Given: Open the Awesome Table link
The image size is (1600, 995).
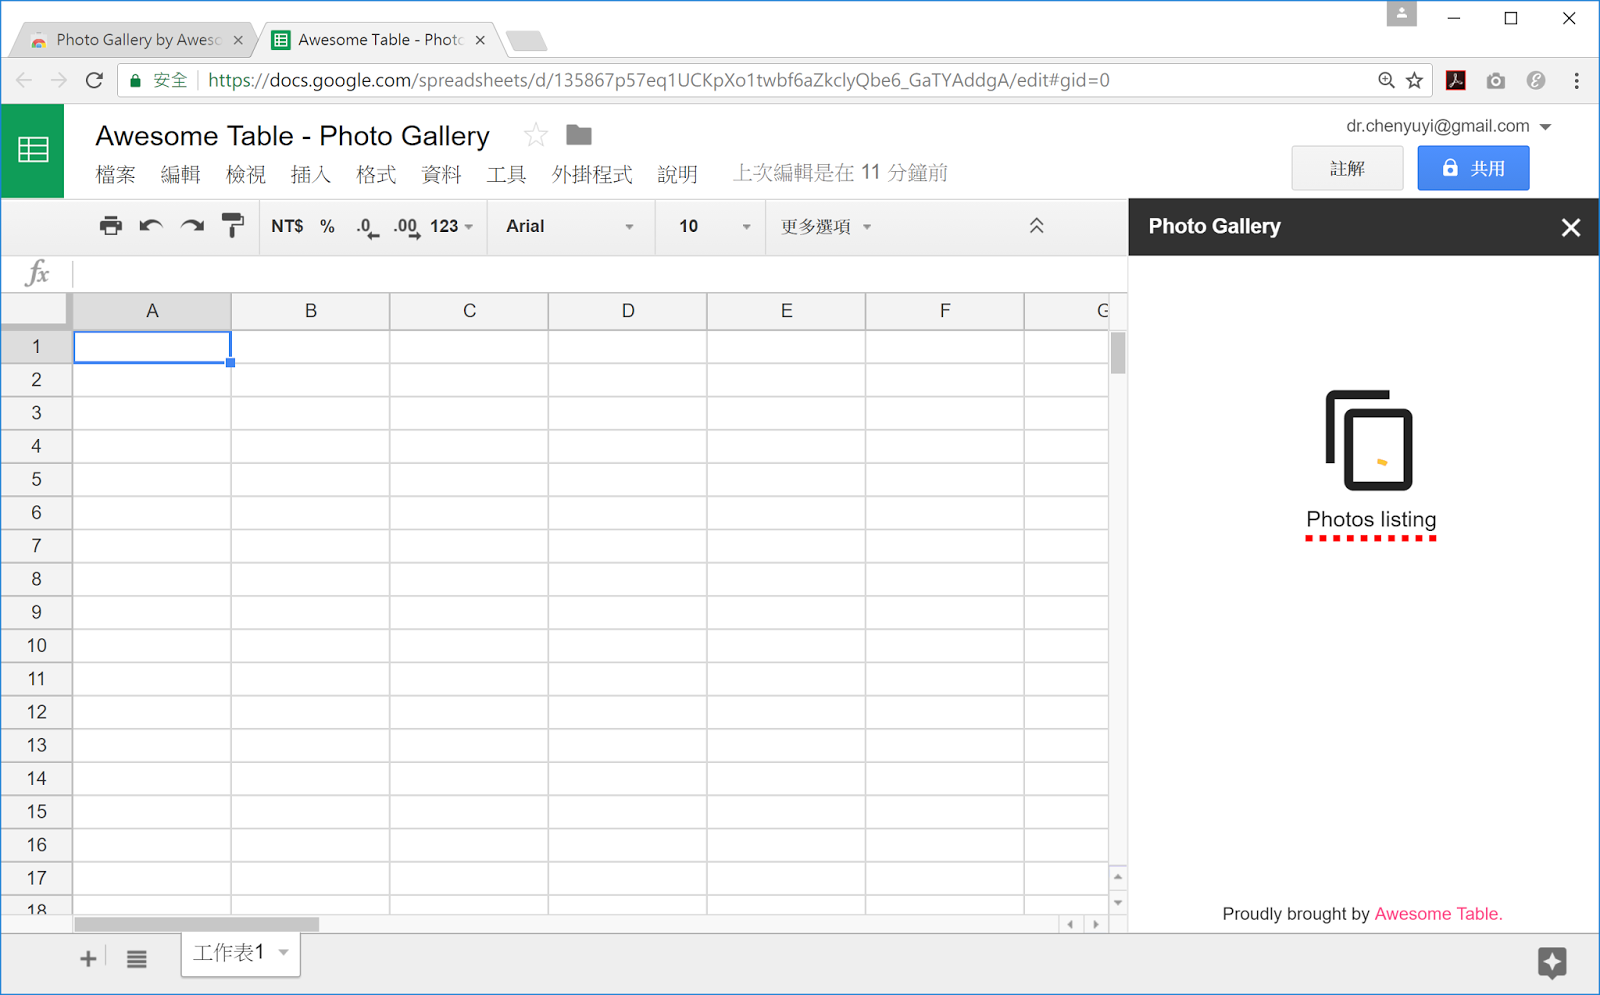Looking at the screenshot, I should click(1438, 914).
